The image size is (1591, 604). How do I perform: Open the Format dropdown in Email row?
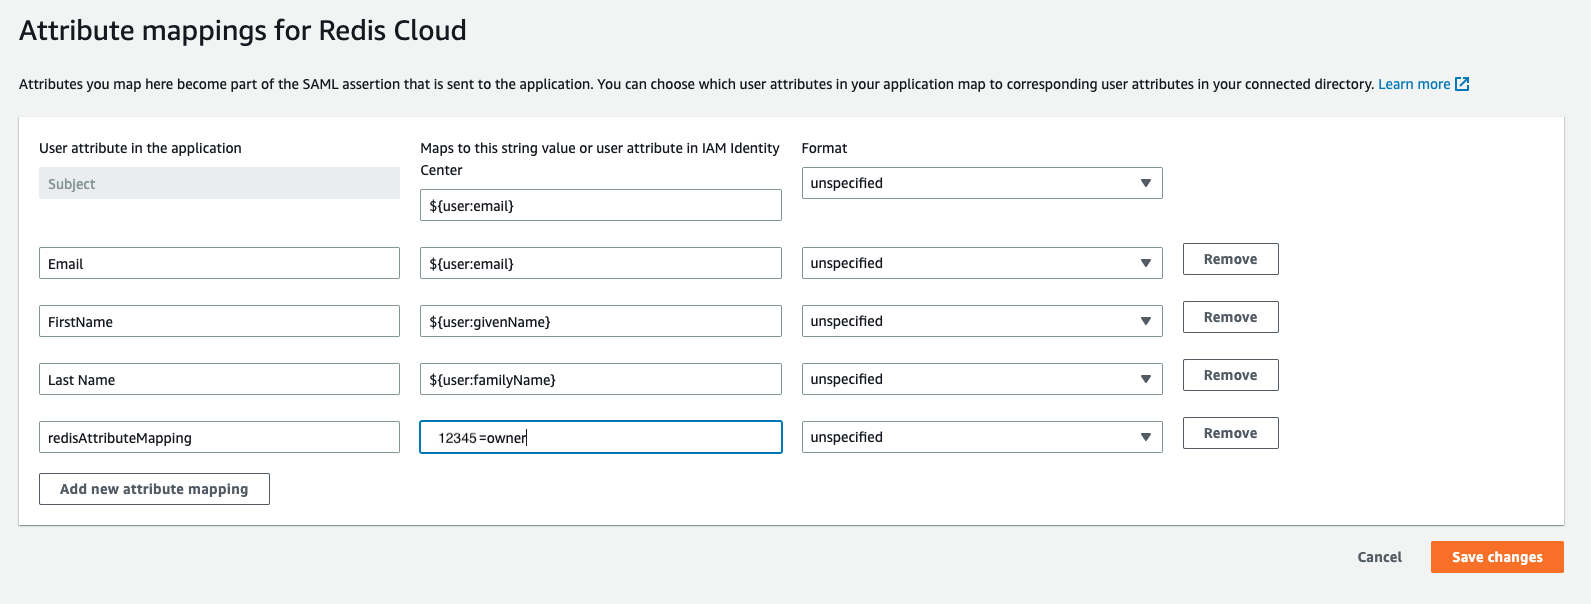tap(981, 263)
